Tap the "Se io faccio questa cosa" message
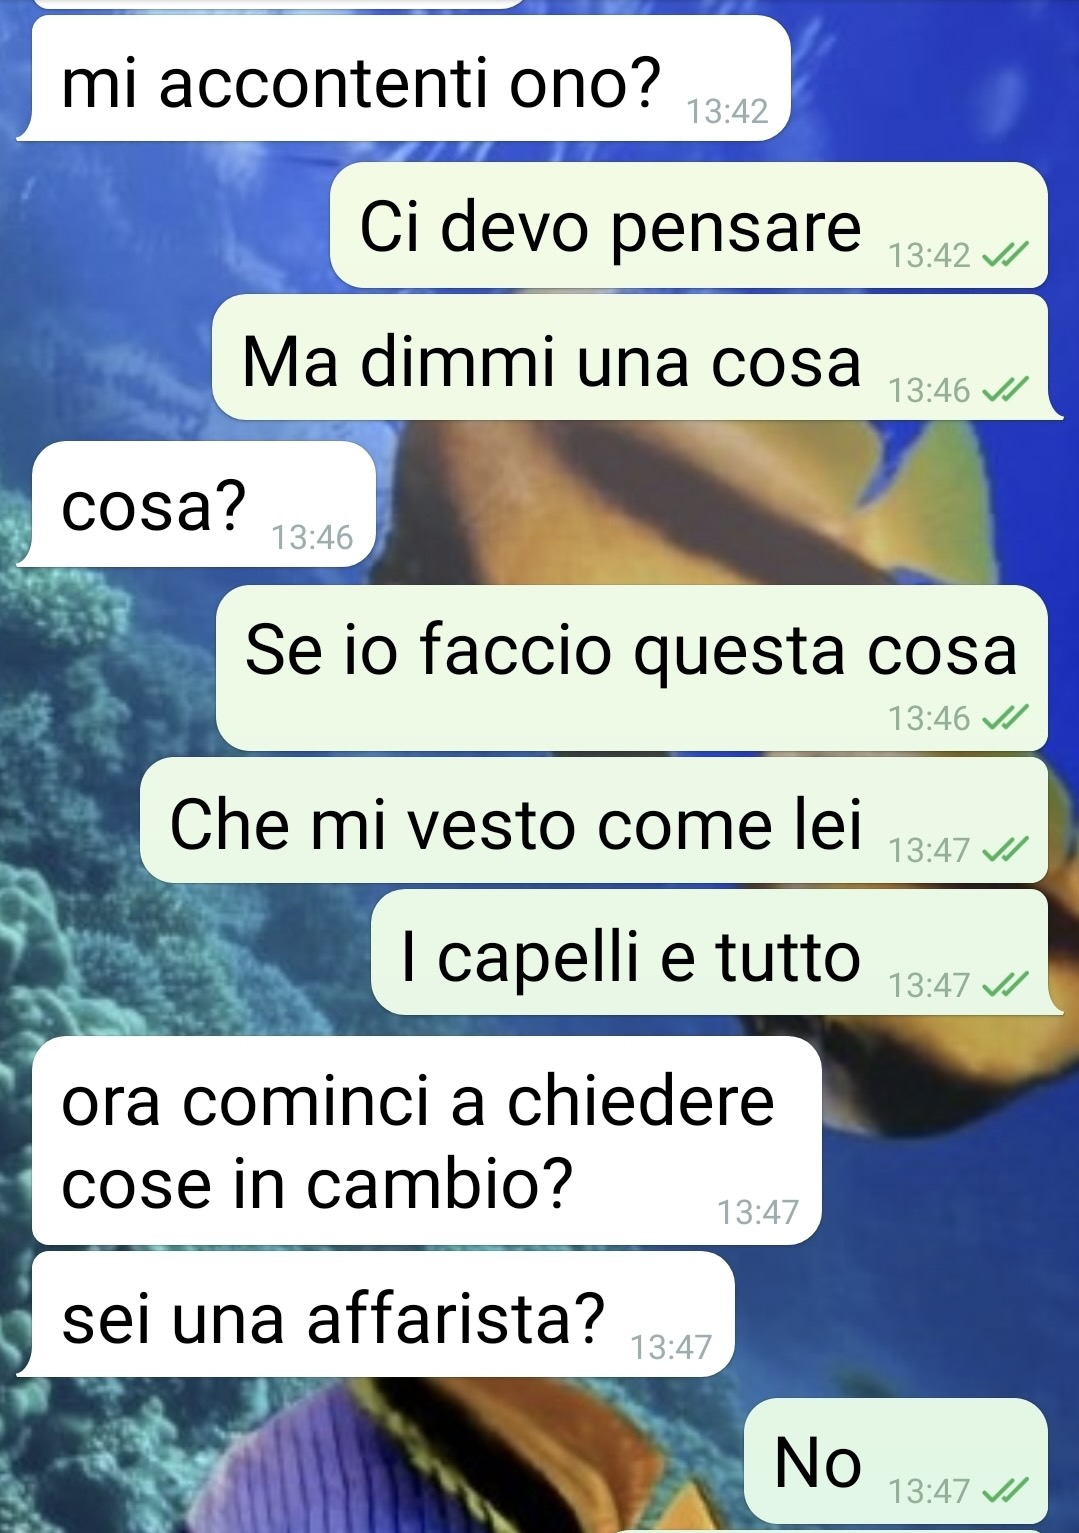Image resolution: width=1079 pixels, height=1533 pixels. coord(632,668)
